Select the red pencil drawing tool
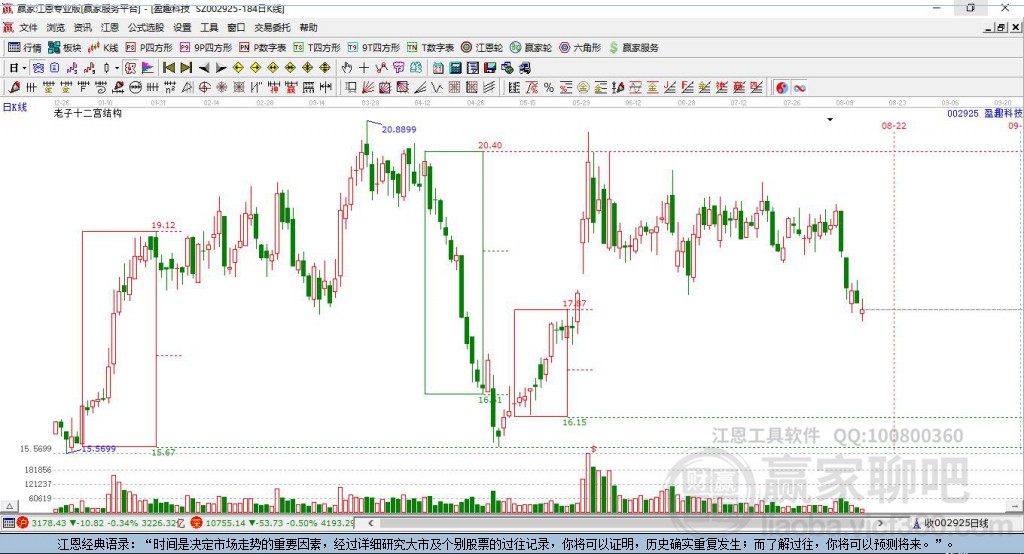The image size is (1024, 554). [14, 88]
